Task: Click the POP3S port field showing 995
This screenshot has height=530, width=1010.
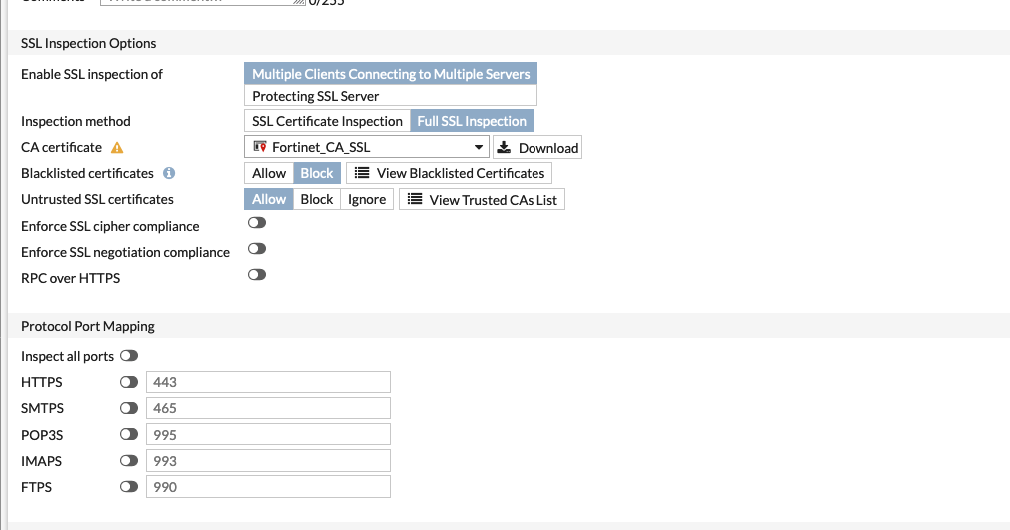Action: pos(268,434)
